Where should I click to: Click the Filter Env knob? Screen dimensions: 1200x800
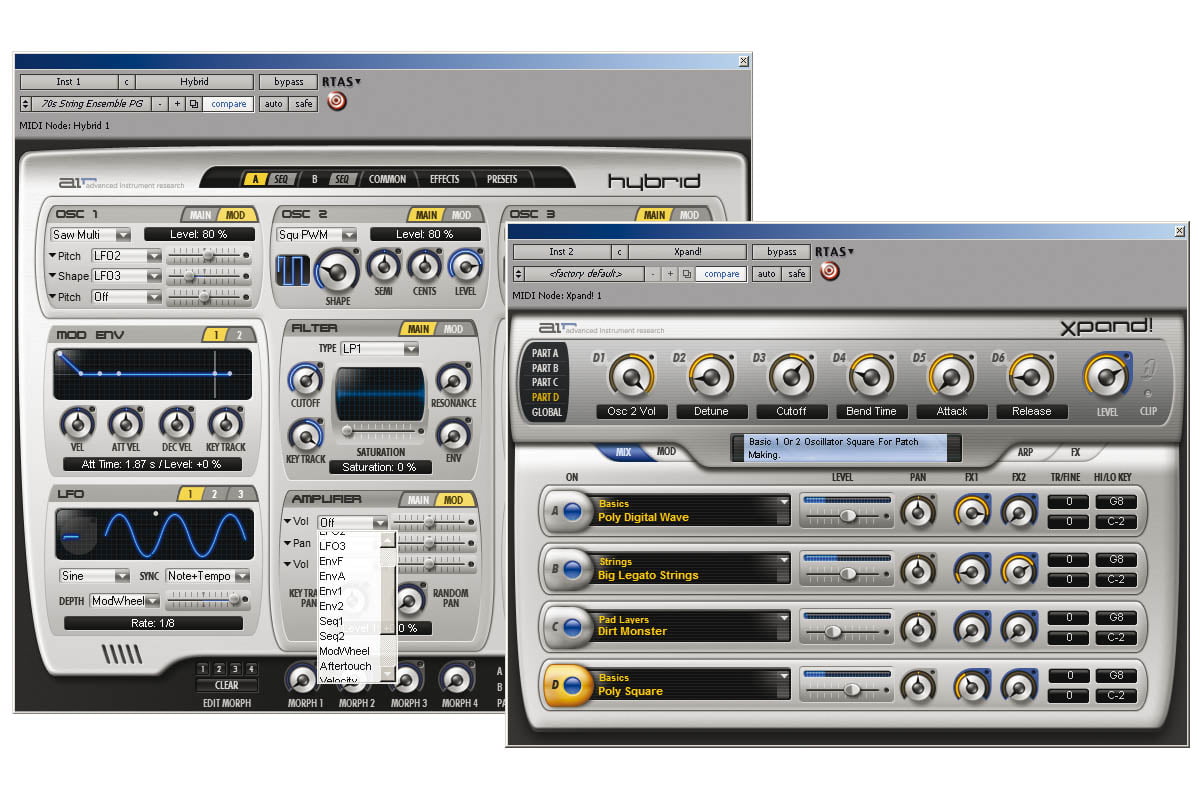(x=453, y=436)
